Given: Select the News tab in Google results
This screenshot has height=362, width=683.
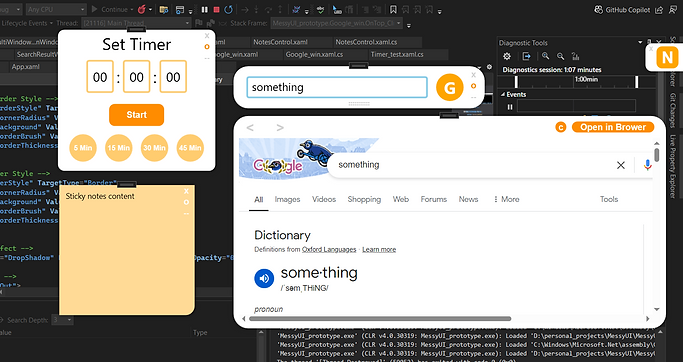Looking at the screenshot, I should point(468,199).
